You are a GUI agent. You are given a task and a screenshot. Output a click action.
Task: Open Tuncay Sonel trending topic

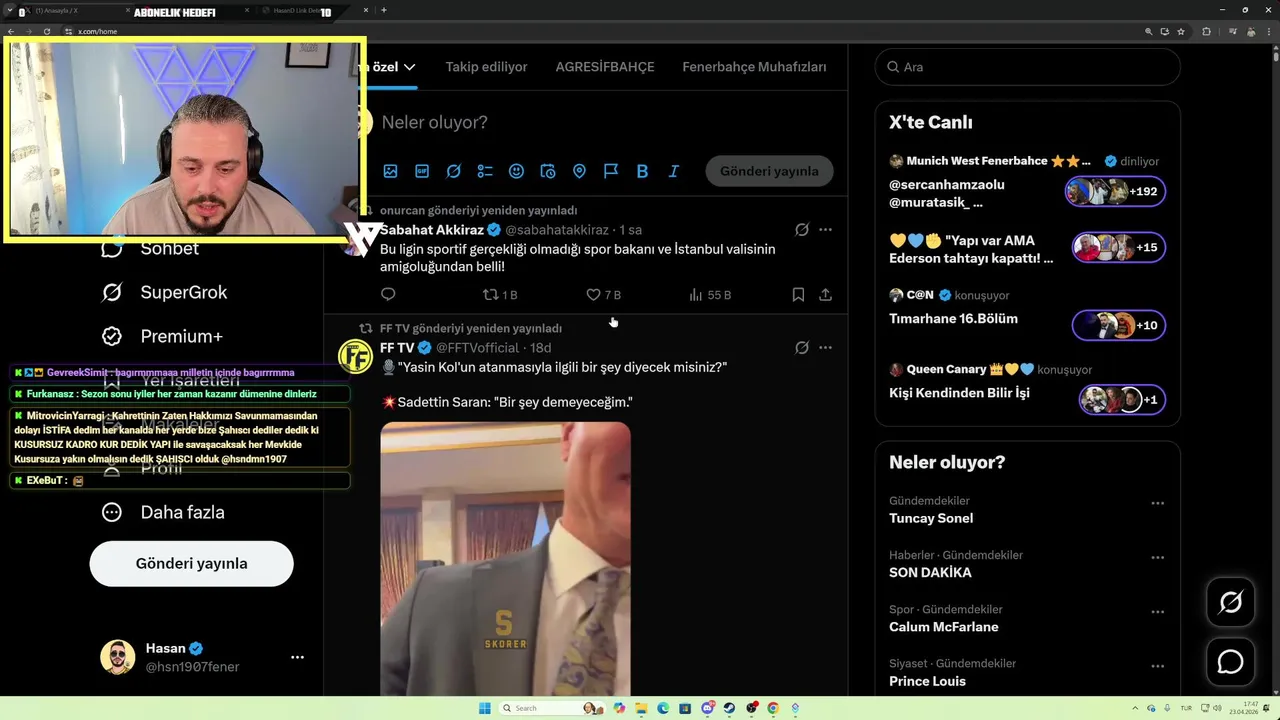tap(931, 518)
